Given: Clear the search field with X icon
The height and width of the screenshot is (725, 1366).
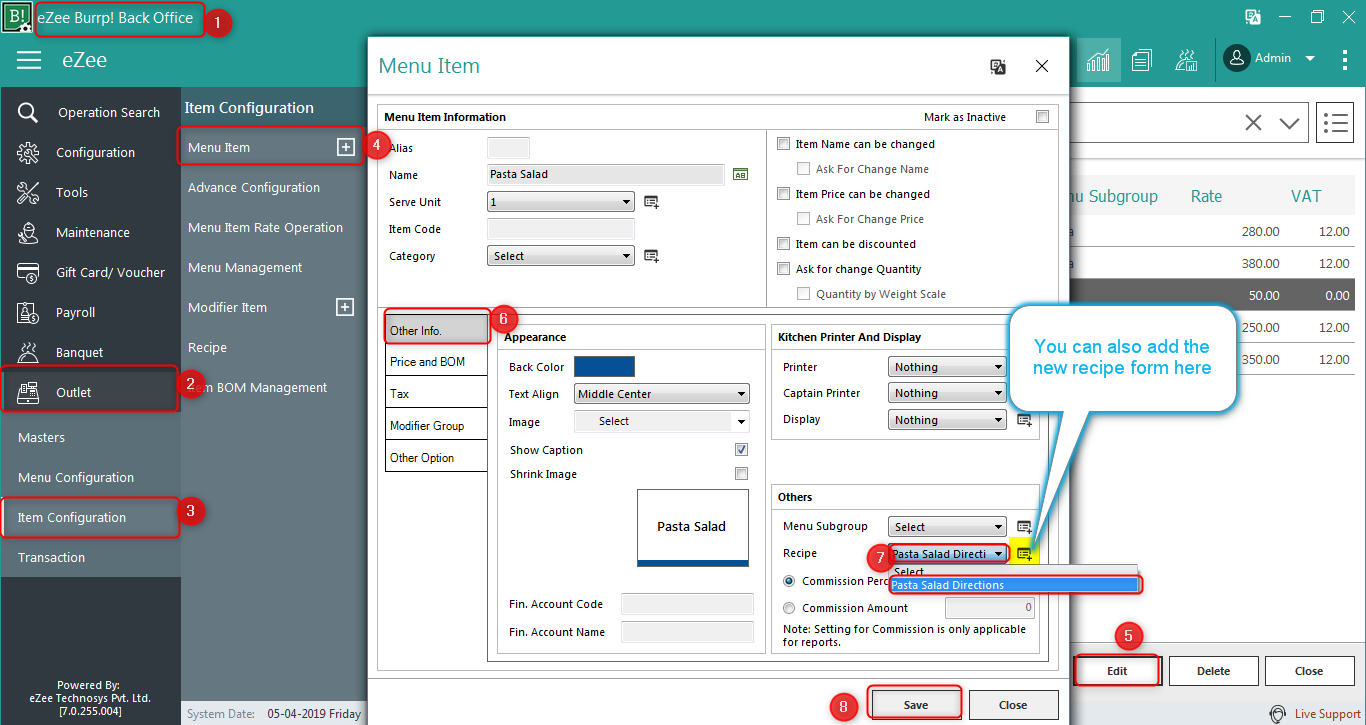Looking at the screenshot, I should [1252, 123].
